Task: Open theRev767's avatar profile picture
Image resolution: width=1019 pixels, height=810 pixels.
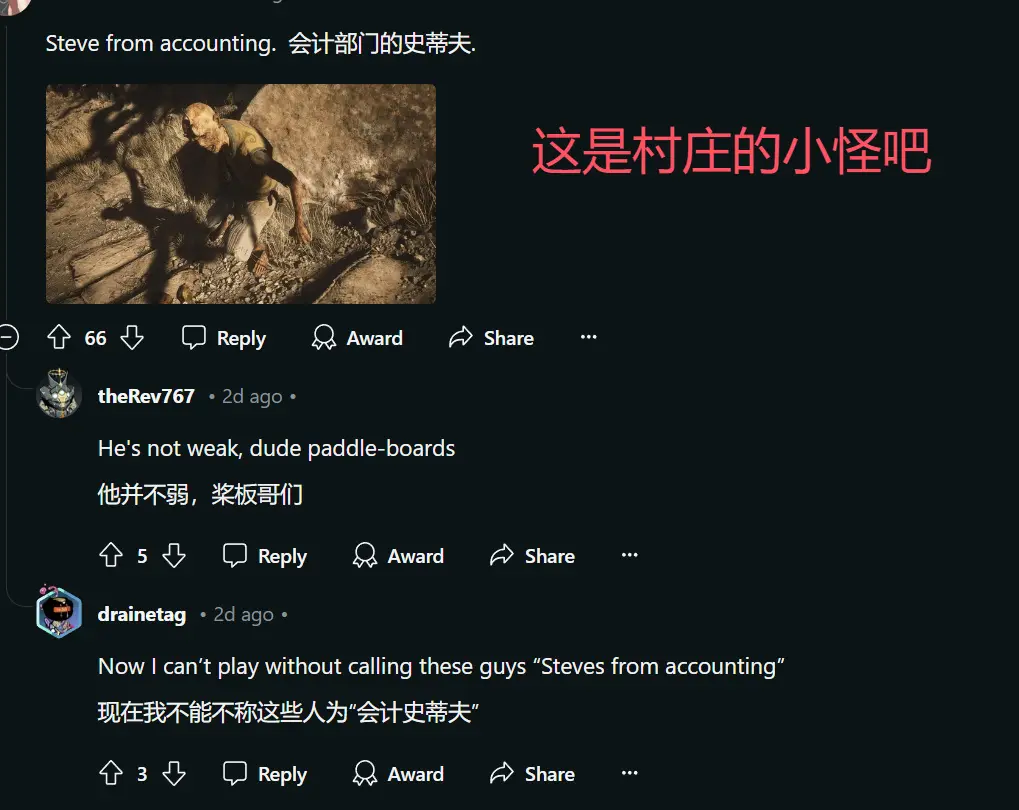Action: pos(59,394)
